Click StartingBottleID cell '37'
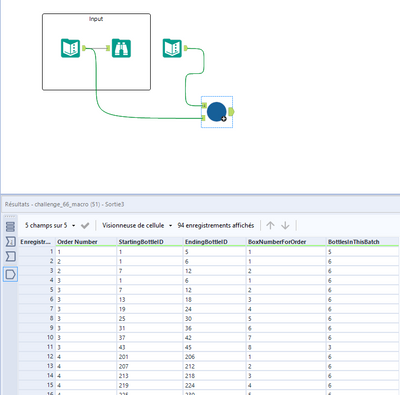 [x=150, y=338]
